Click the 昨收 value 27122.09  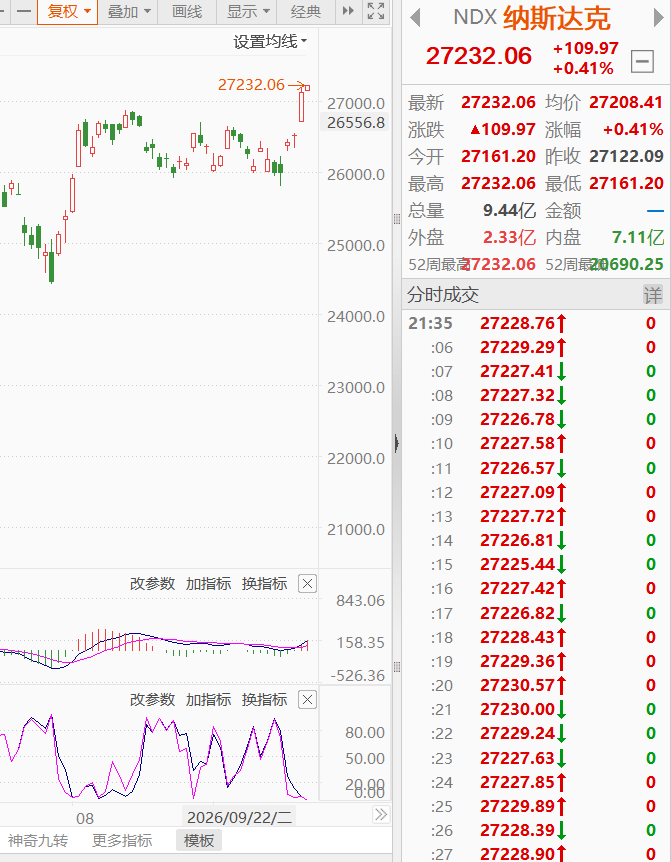626,157
